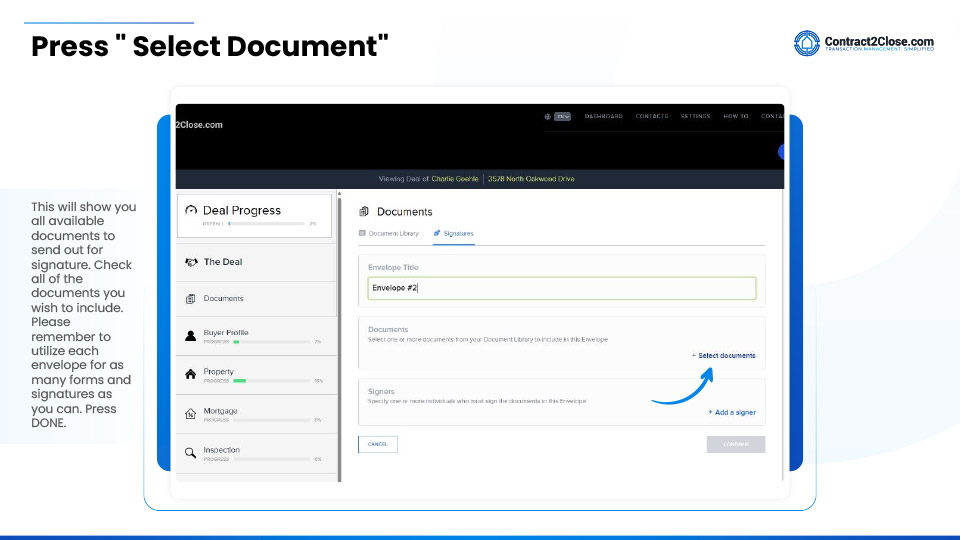Switch to the Document Library tab
The height and width of the screenshot is (540, 960).
point(388,233)
